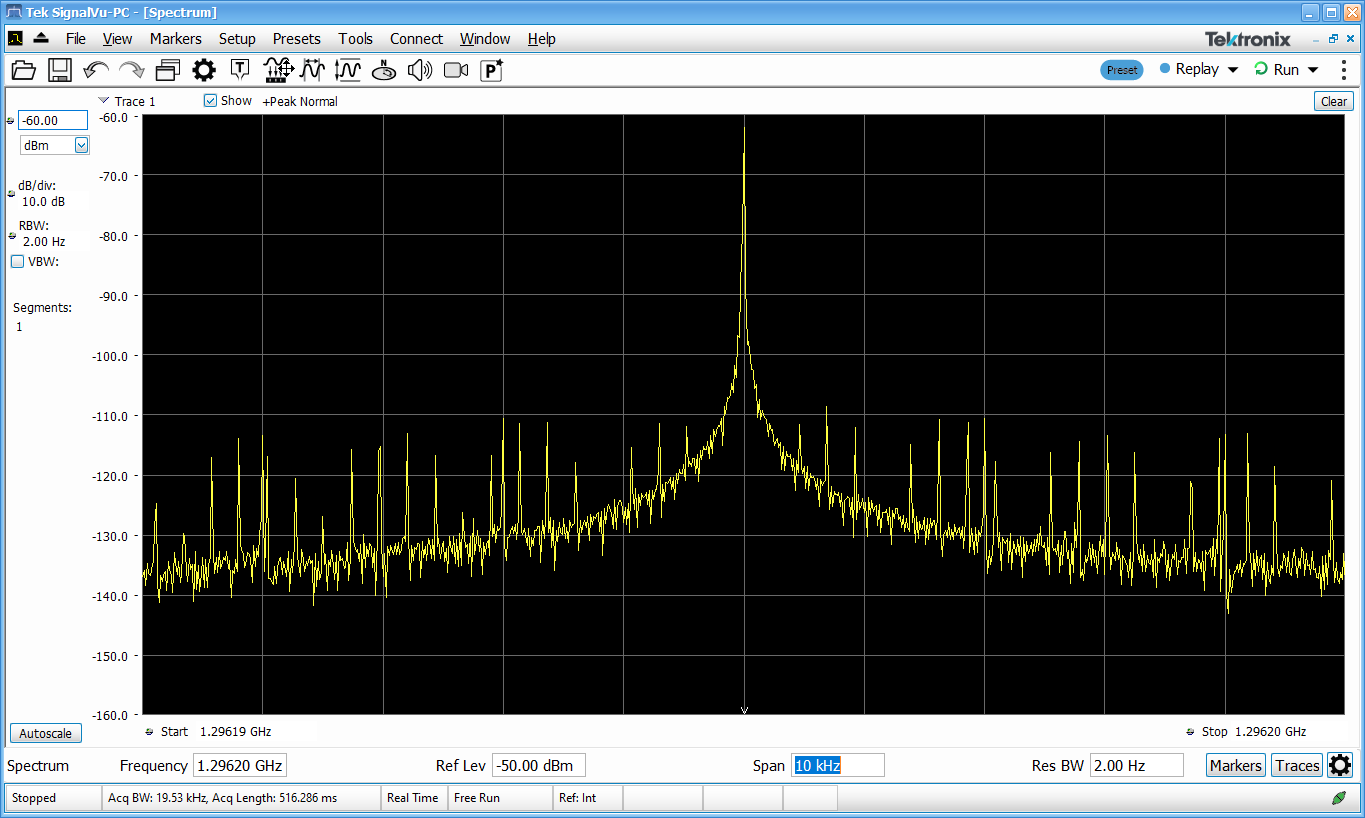Click the video camera toolbar icon

coord(456,70)
